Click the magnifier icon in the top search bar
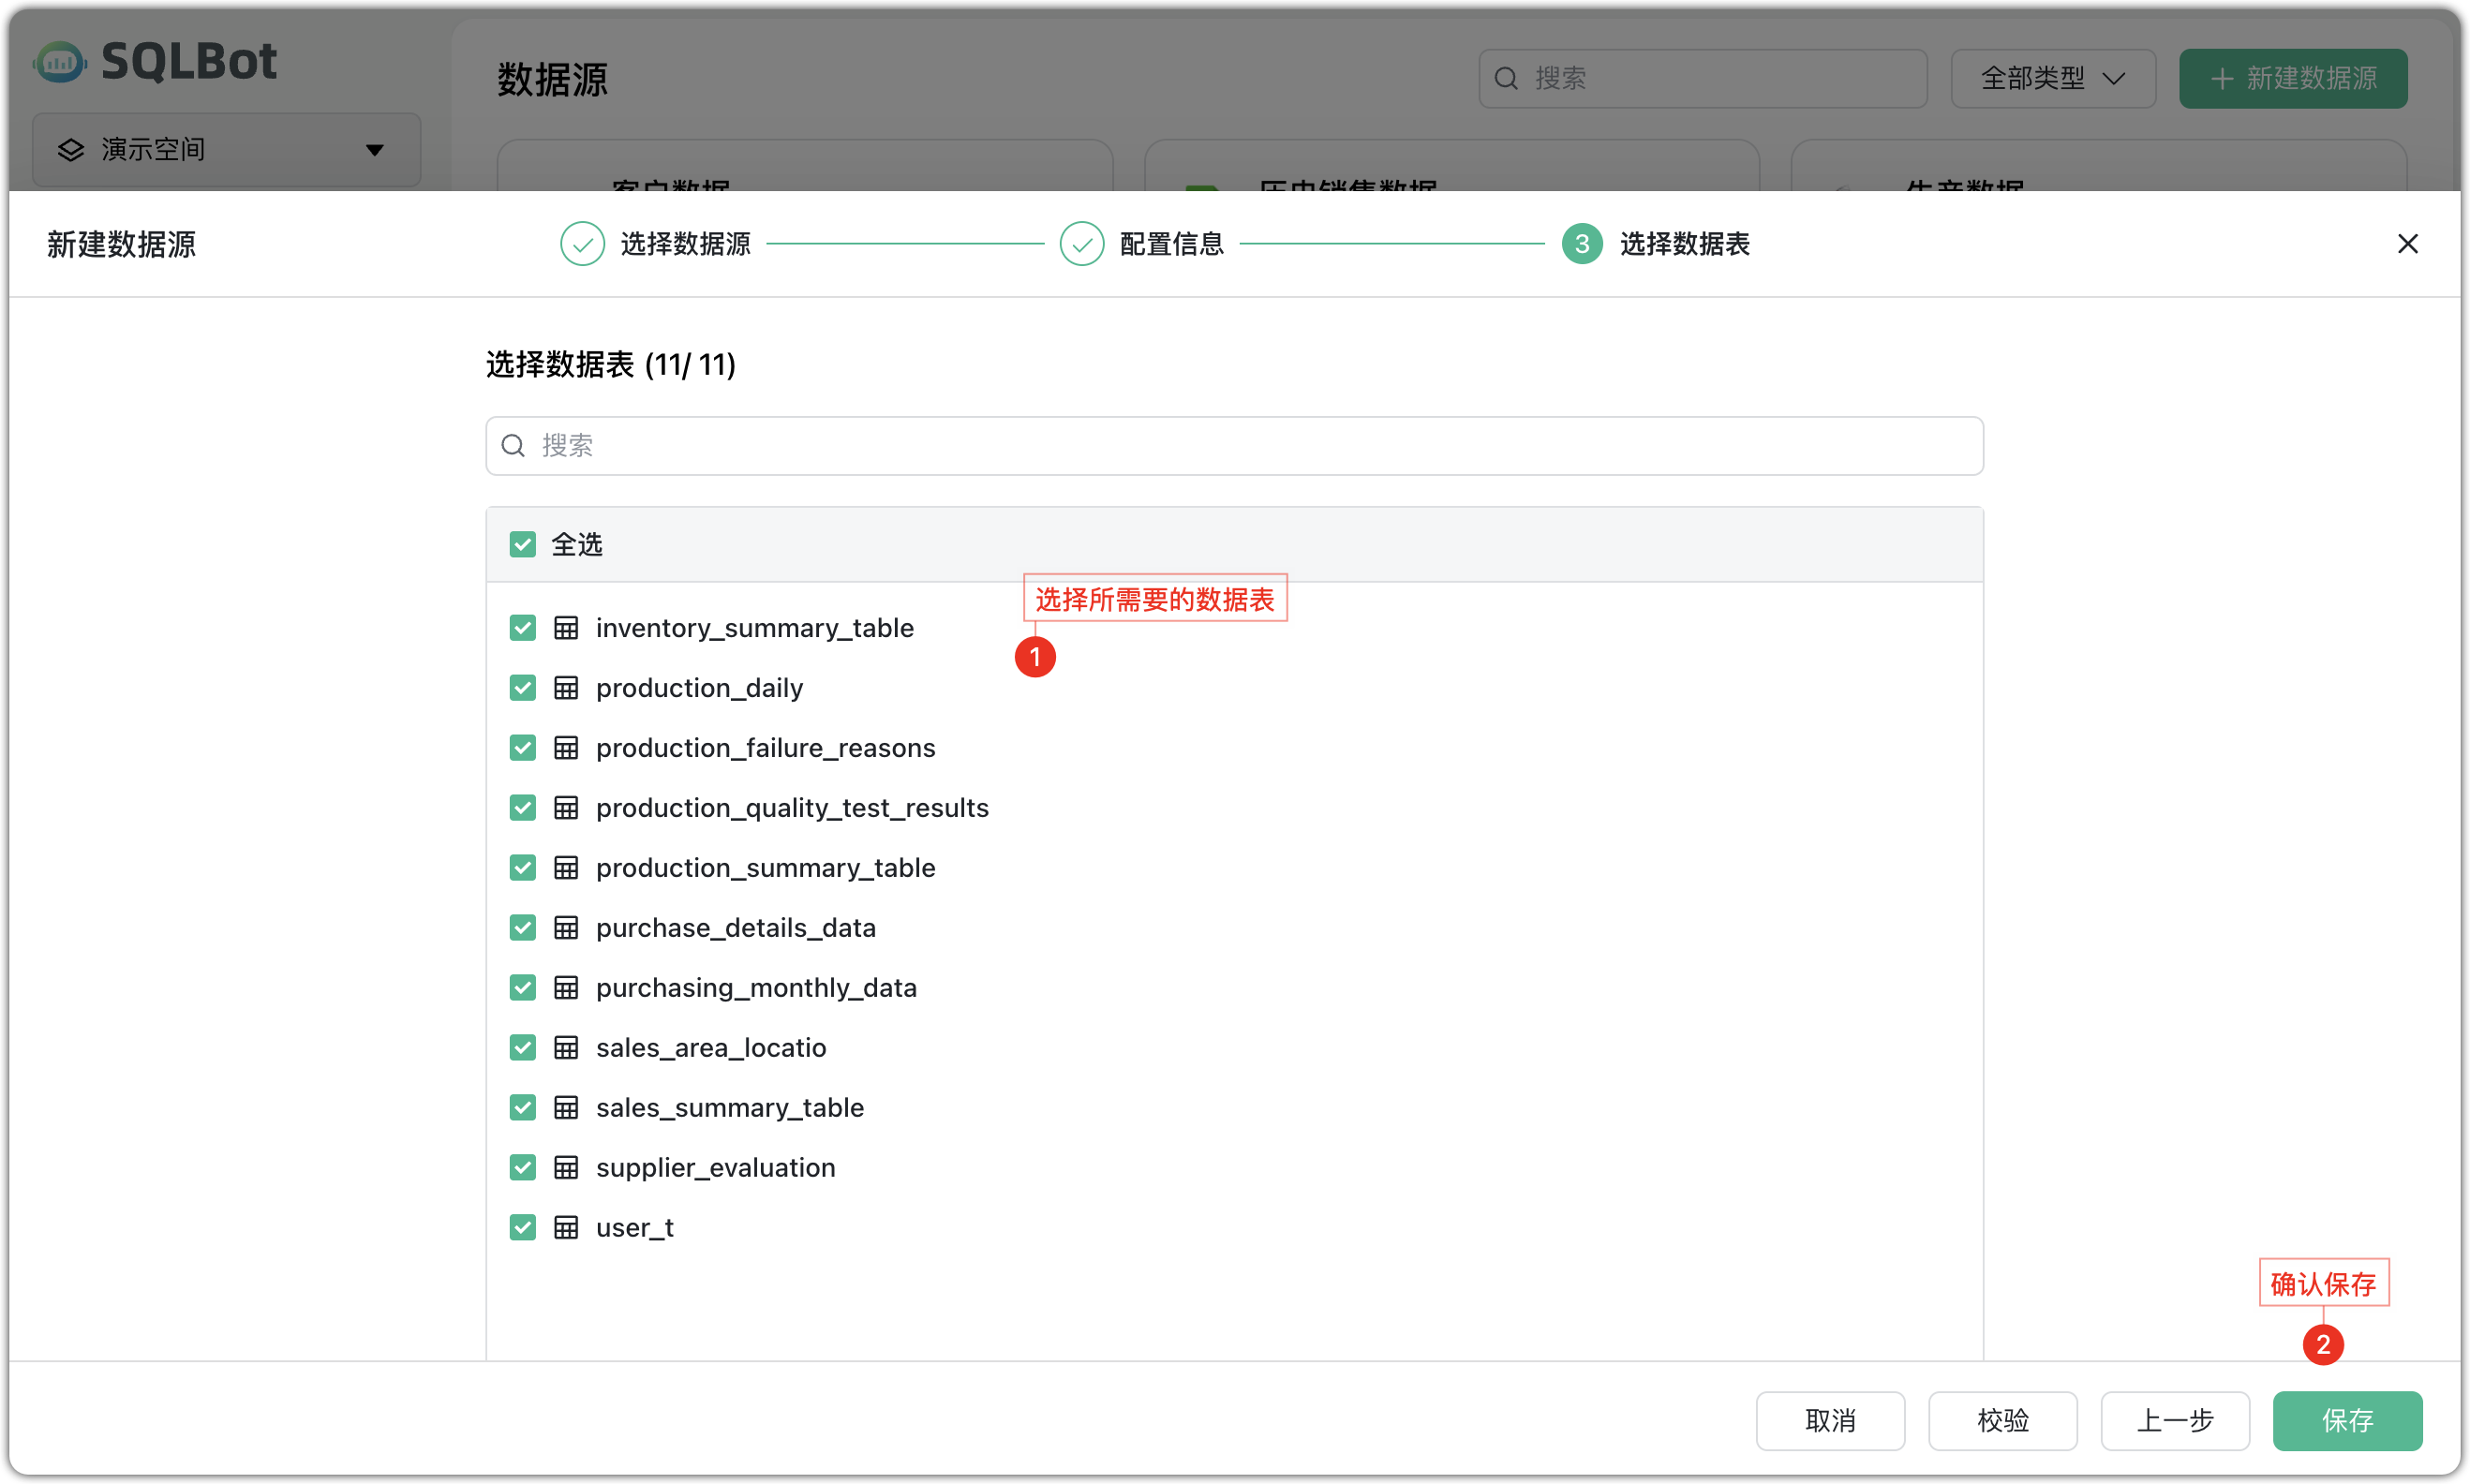 1508,77
